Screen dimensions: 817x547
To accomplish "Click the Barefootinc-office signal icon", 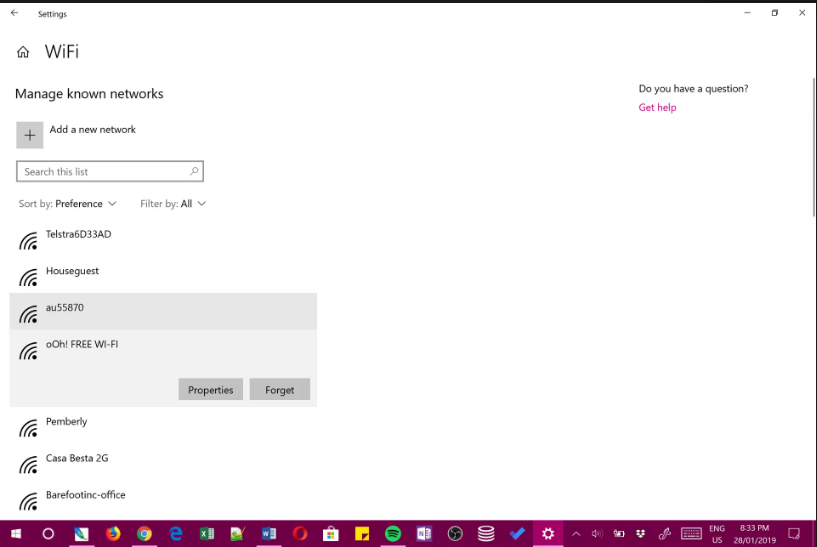I will [x=29, y=501].
